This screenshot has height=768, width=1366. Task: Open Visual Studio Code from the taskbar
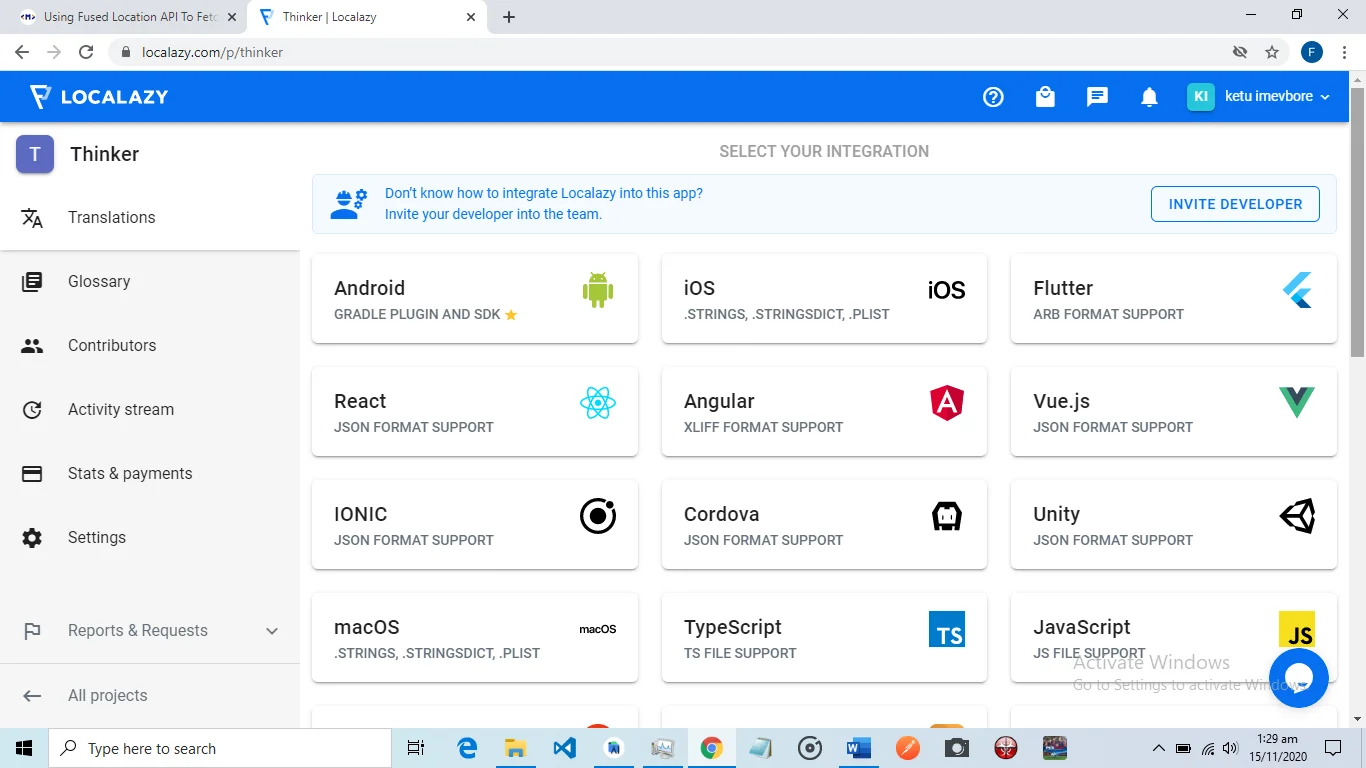(x=564, y=748)
